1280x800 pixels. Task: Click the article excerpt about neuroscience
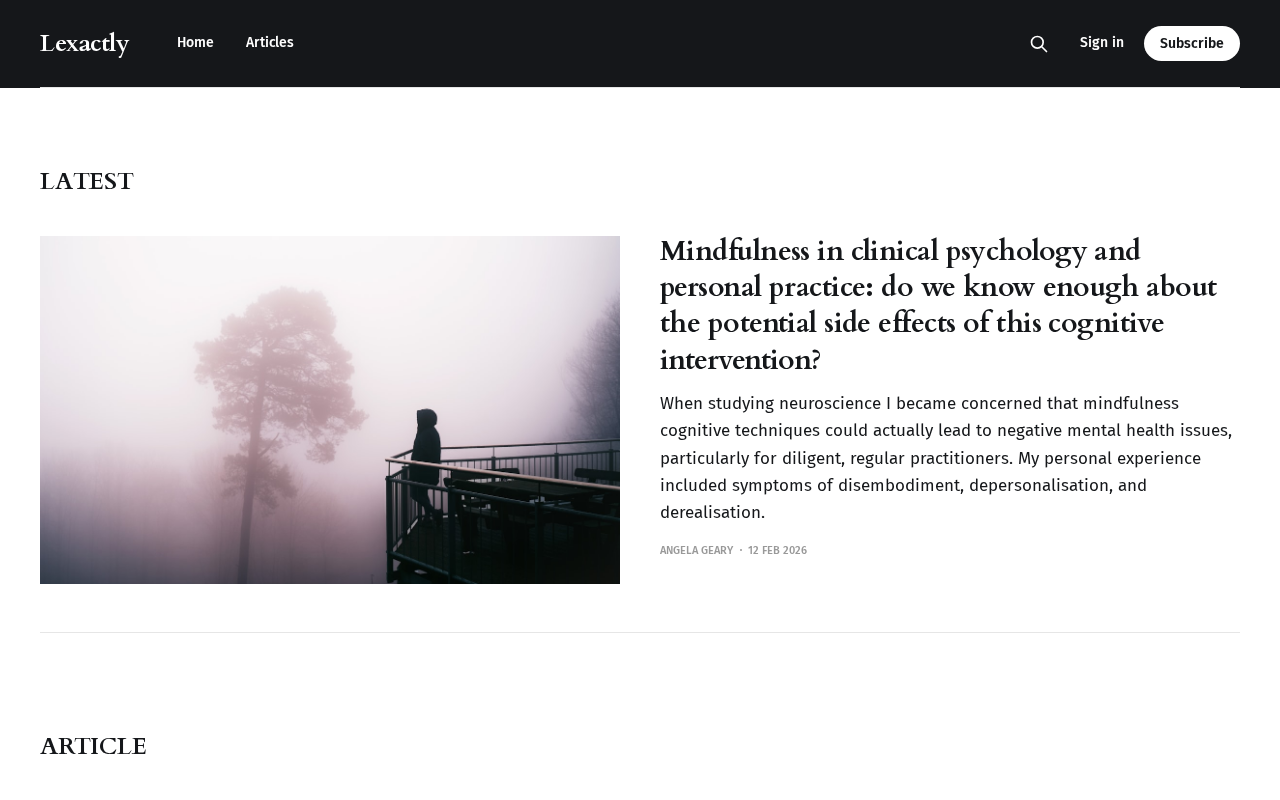pyautogui.click(x=946, y=458)
